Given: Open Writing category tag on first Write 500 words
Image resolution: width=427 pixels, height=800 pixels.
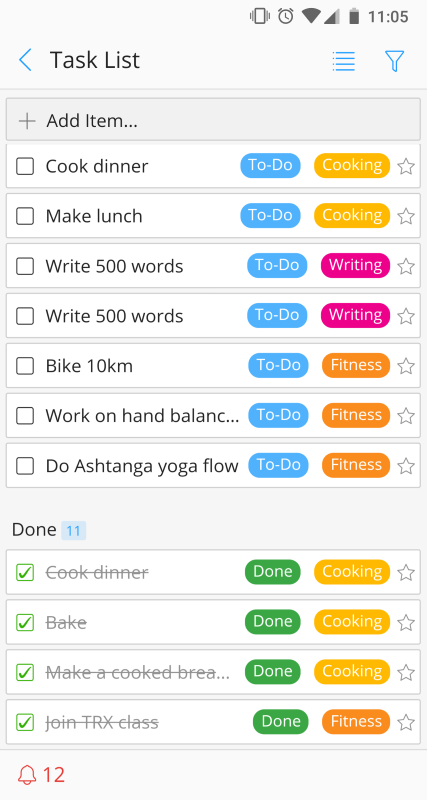Looking at the screenshot, I should click(x=356, y=265).
